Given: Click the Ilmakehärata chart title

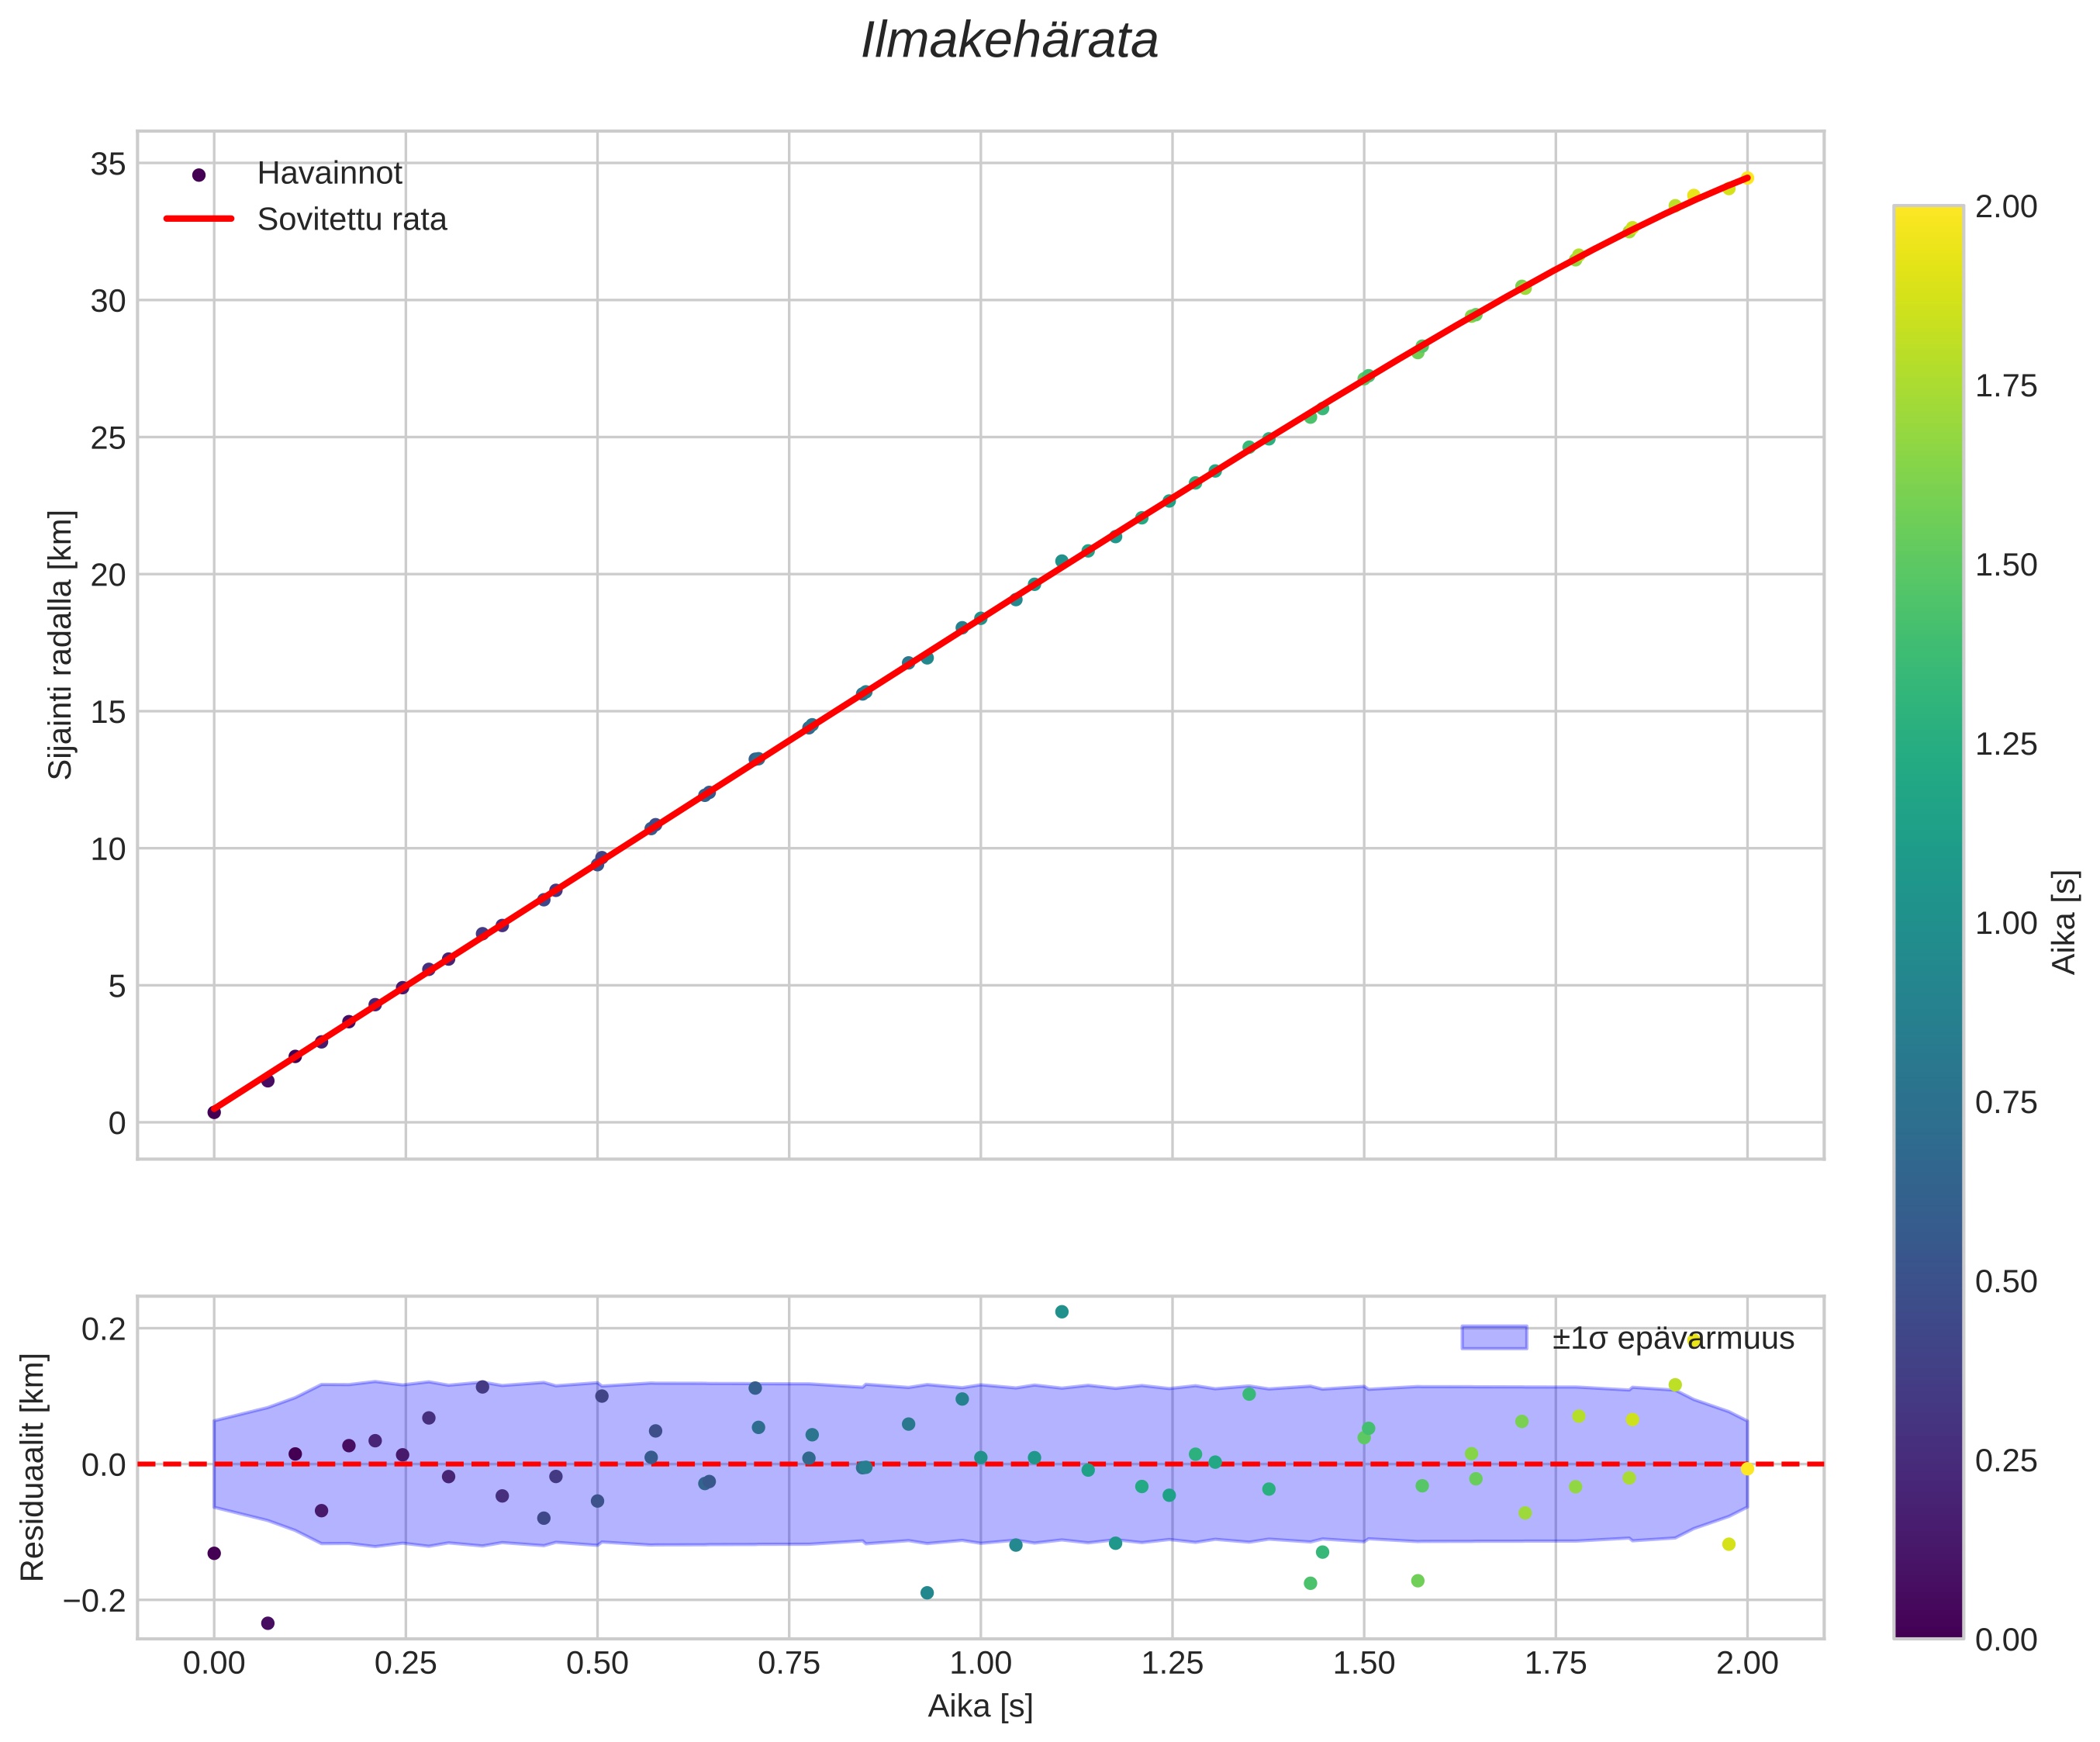Looking at the screenshot, I should [1009, 42].
